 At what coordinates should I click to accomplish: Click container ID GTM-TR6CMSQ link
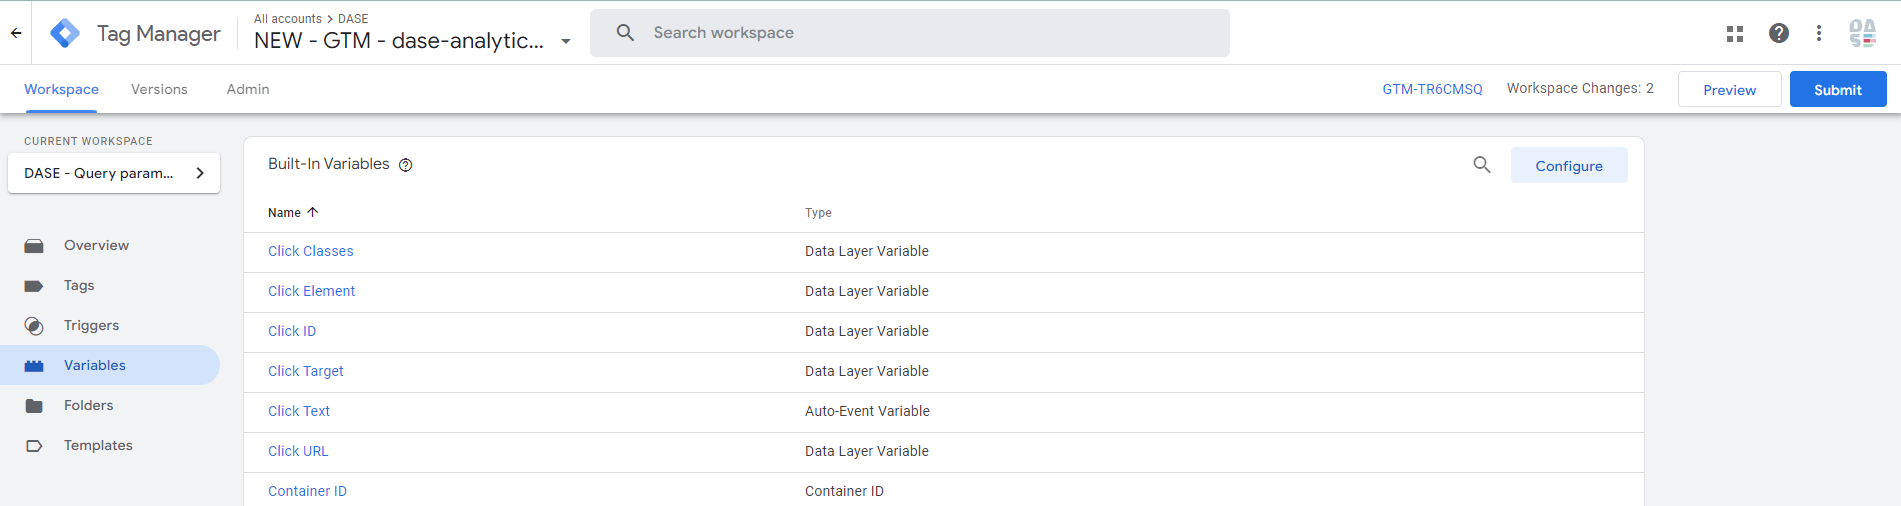click(1432, 89)
